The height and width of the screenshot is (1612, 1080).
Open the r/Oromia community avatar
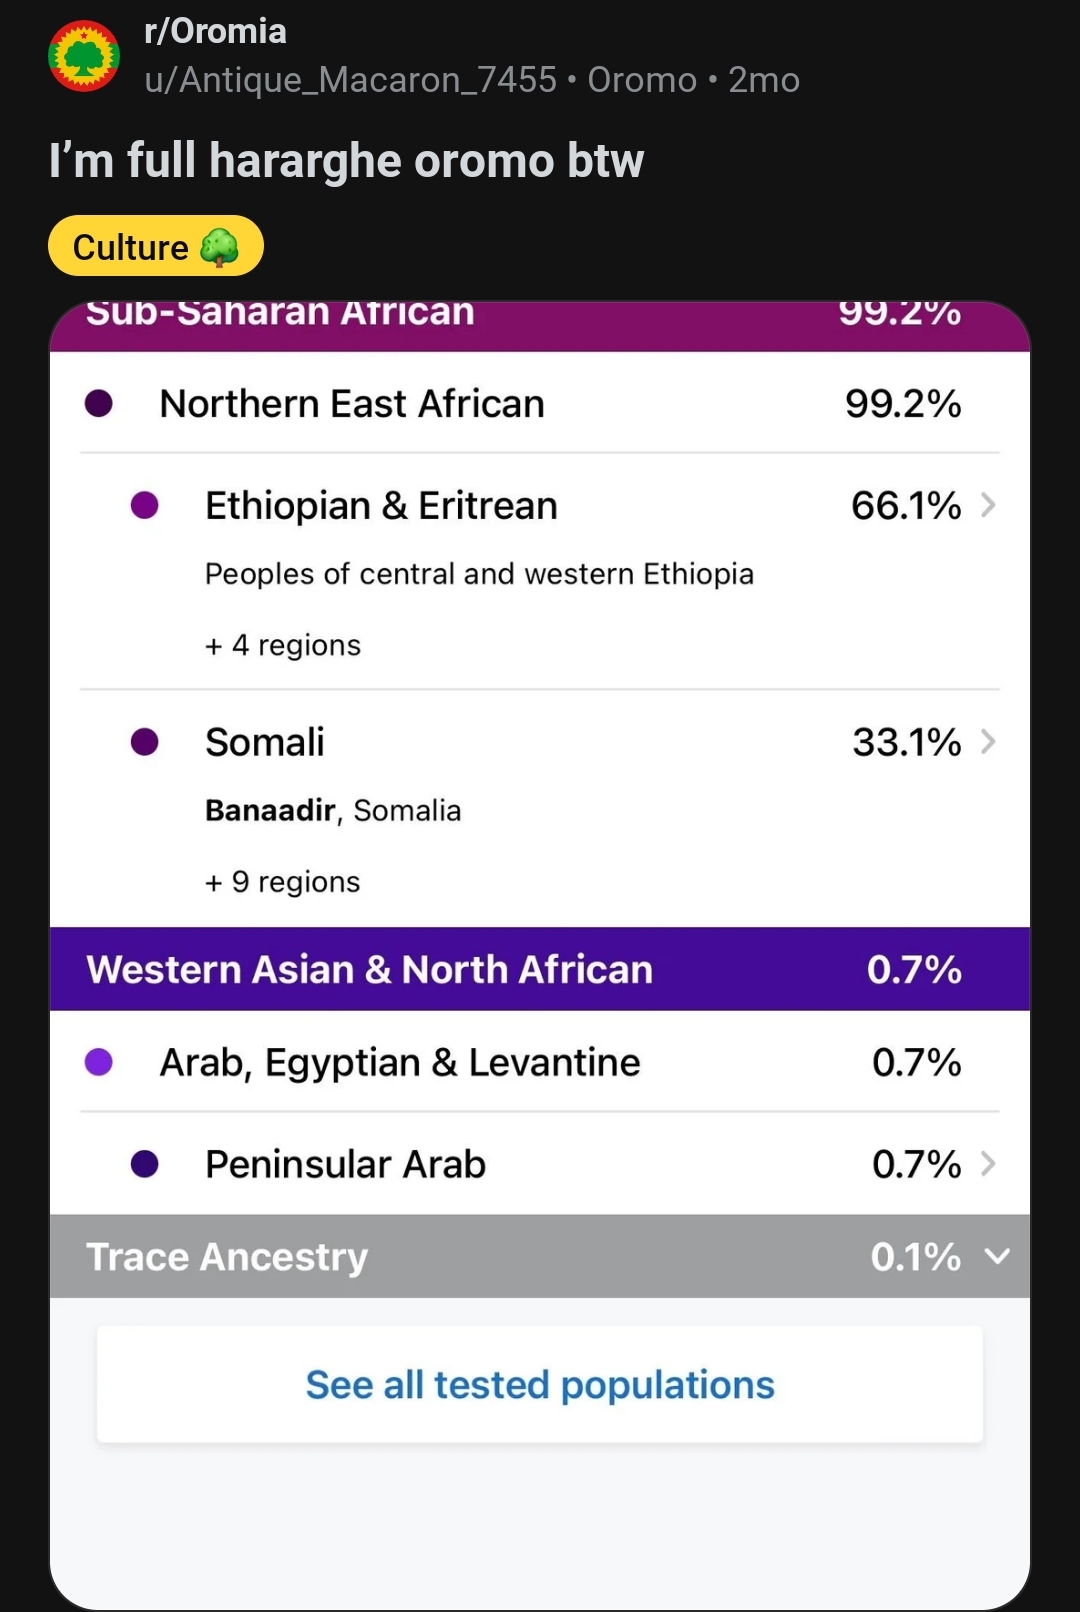click(84, 56)
